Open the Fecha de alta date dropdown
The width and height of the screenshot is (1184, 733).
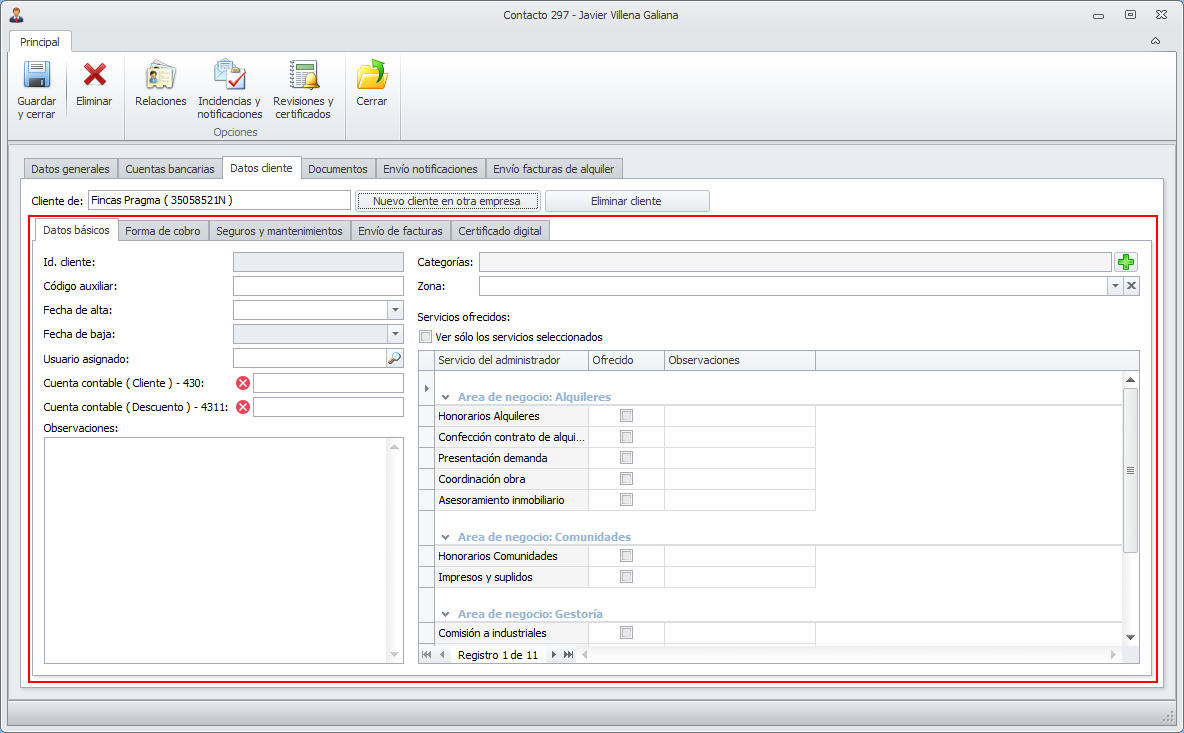(395, 310)
